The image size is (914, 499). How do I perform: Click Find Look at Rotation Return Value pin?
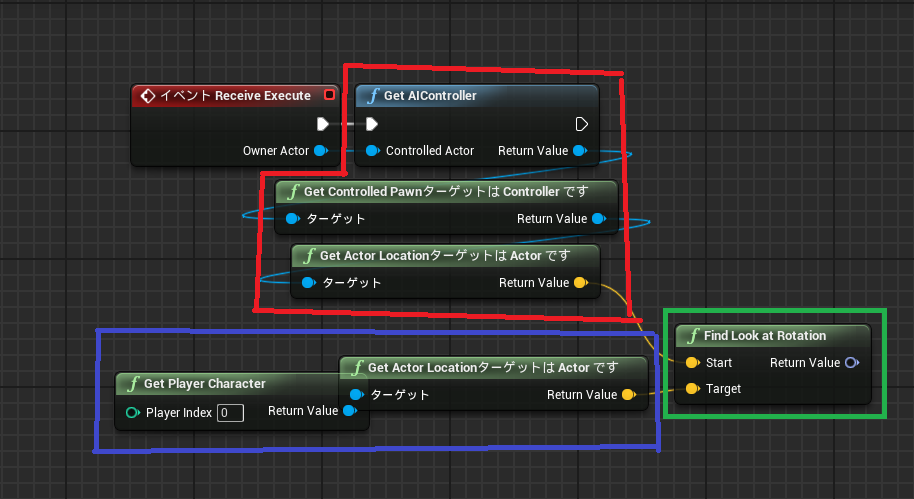[x=852, y=363]
